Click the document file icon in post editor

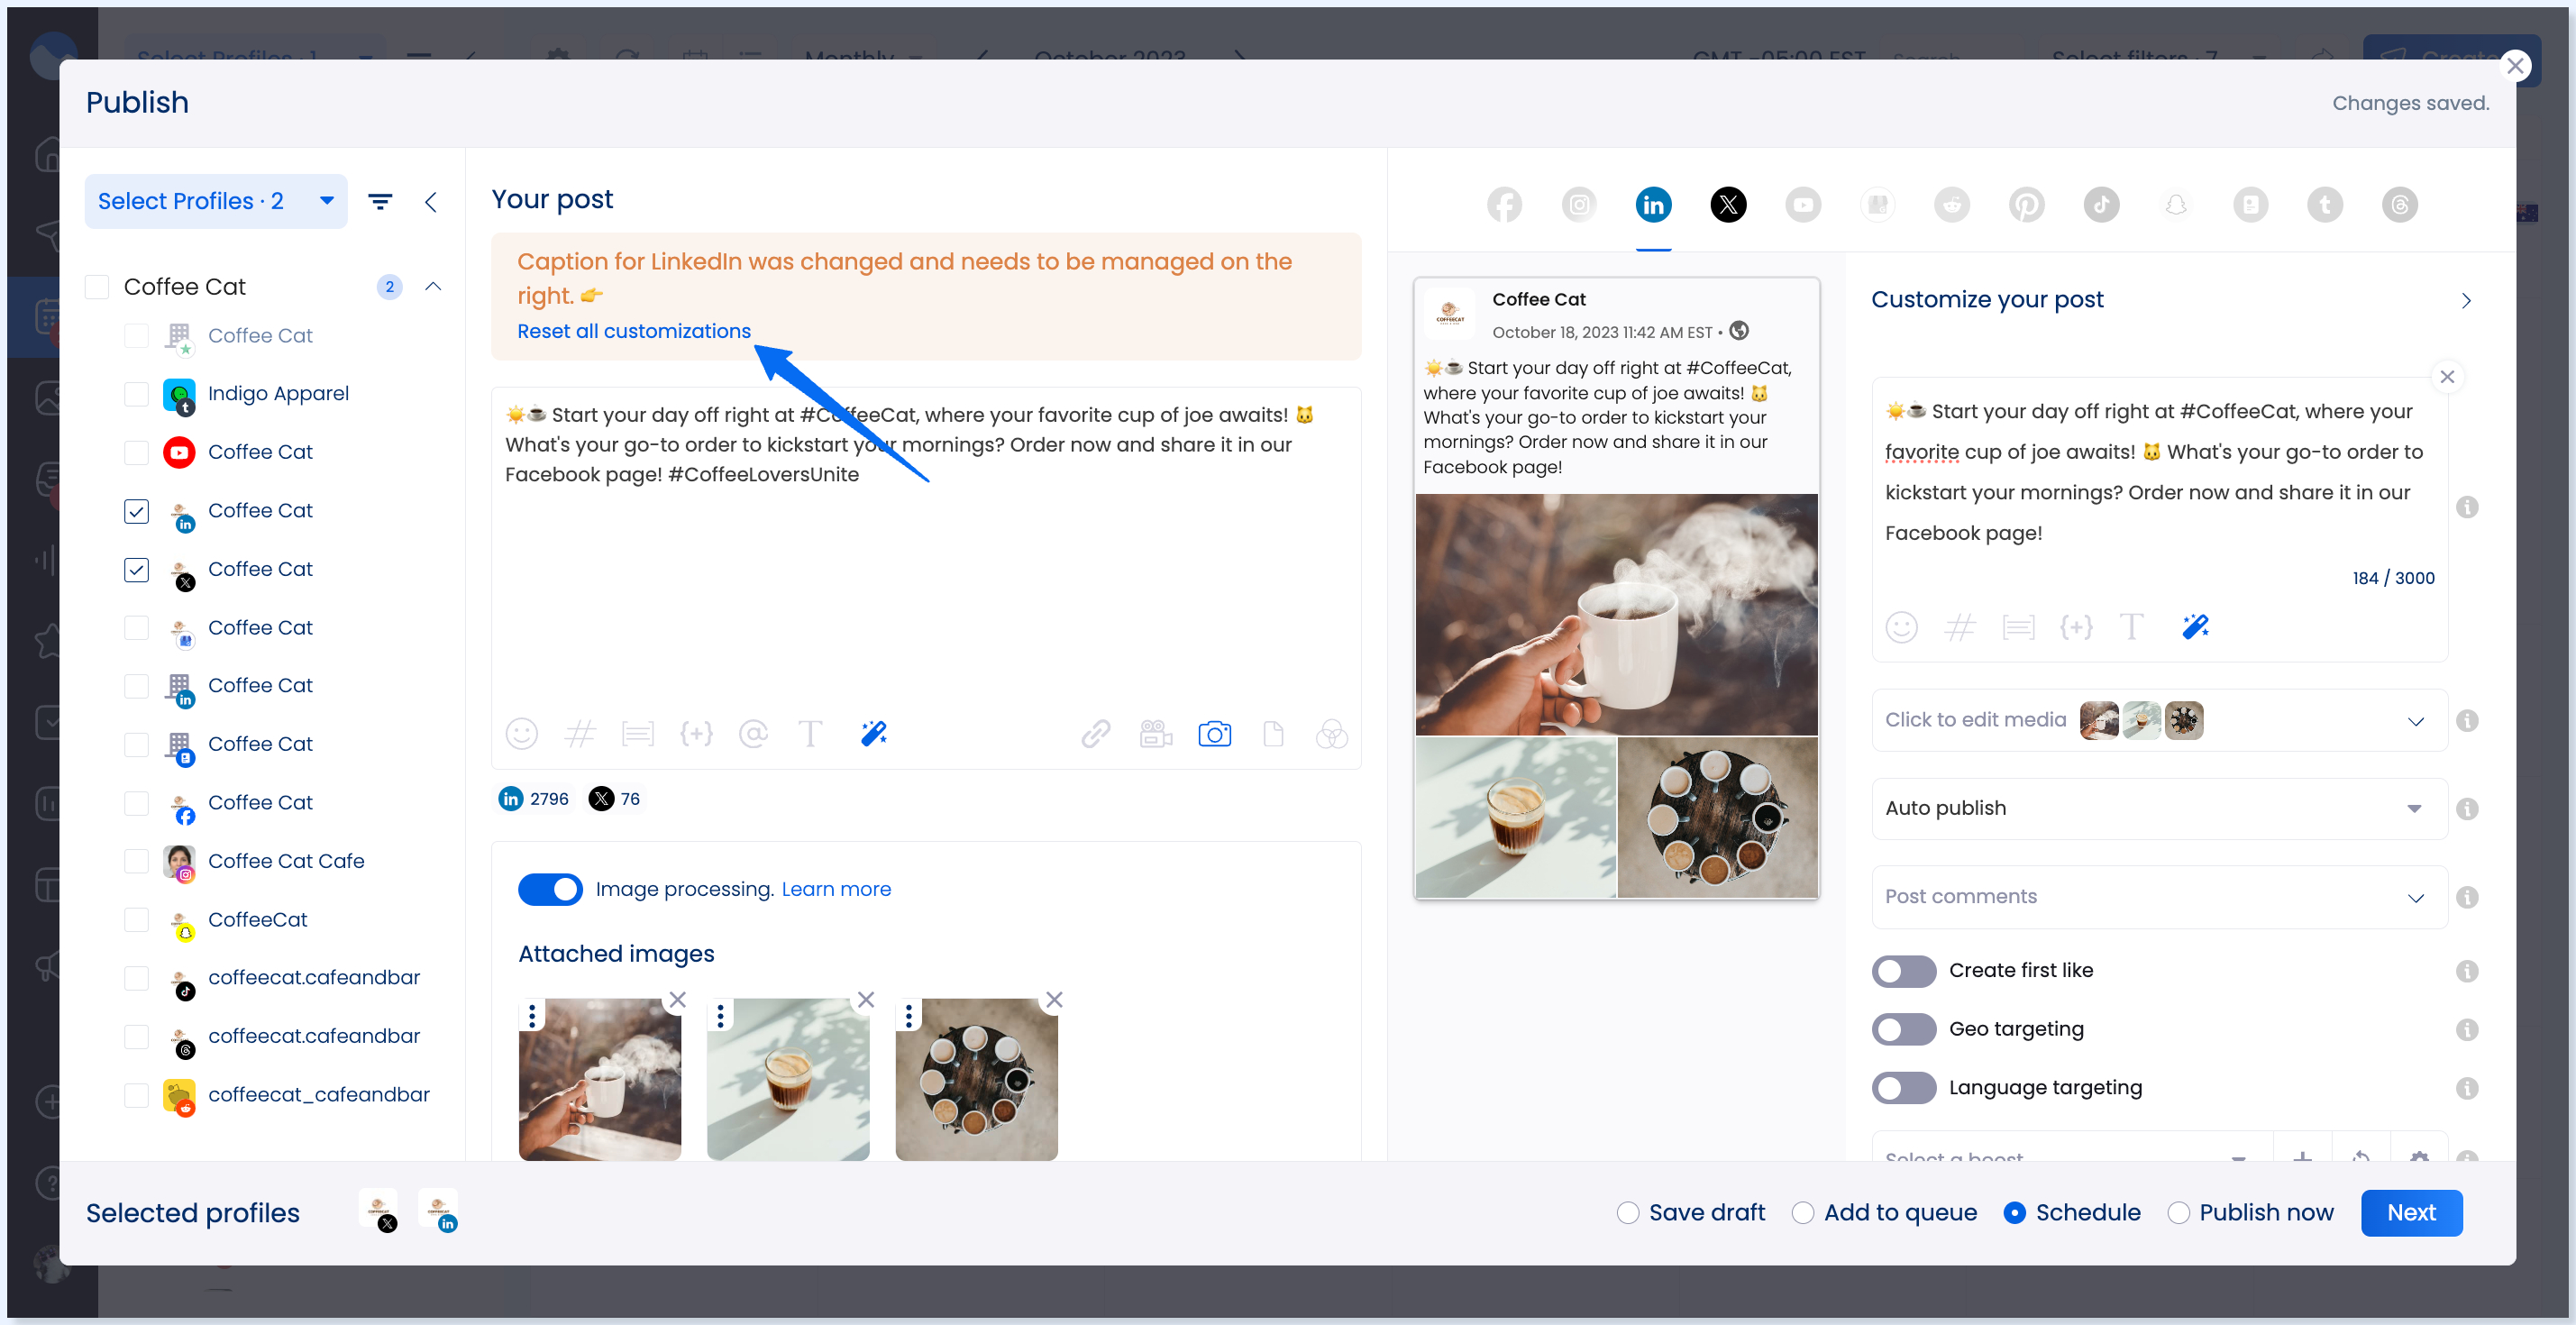[1273, 734]
